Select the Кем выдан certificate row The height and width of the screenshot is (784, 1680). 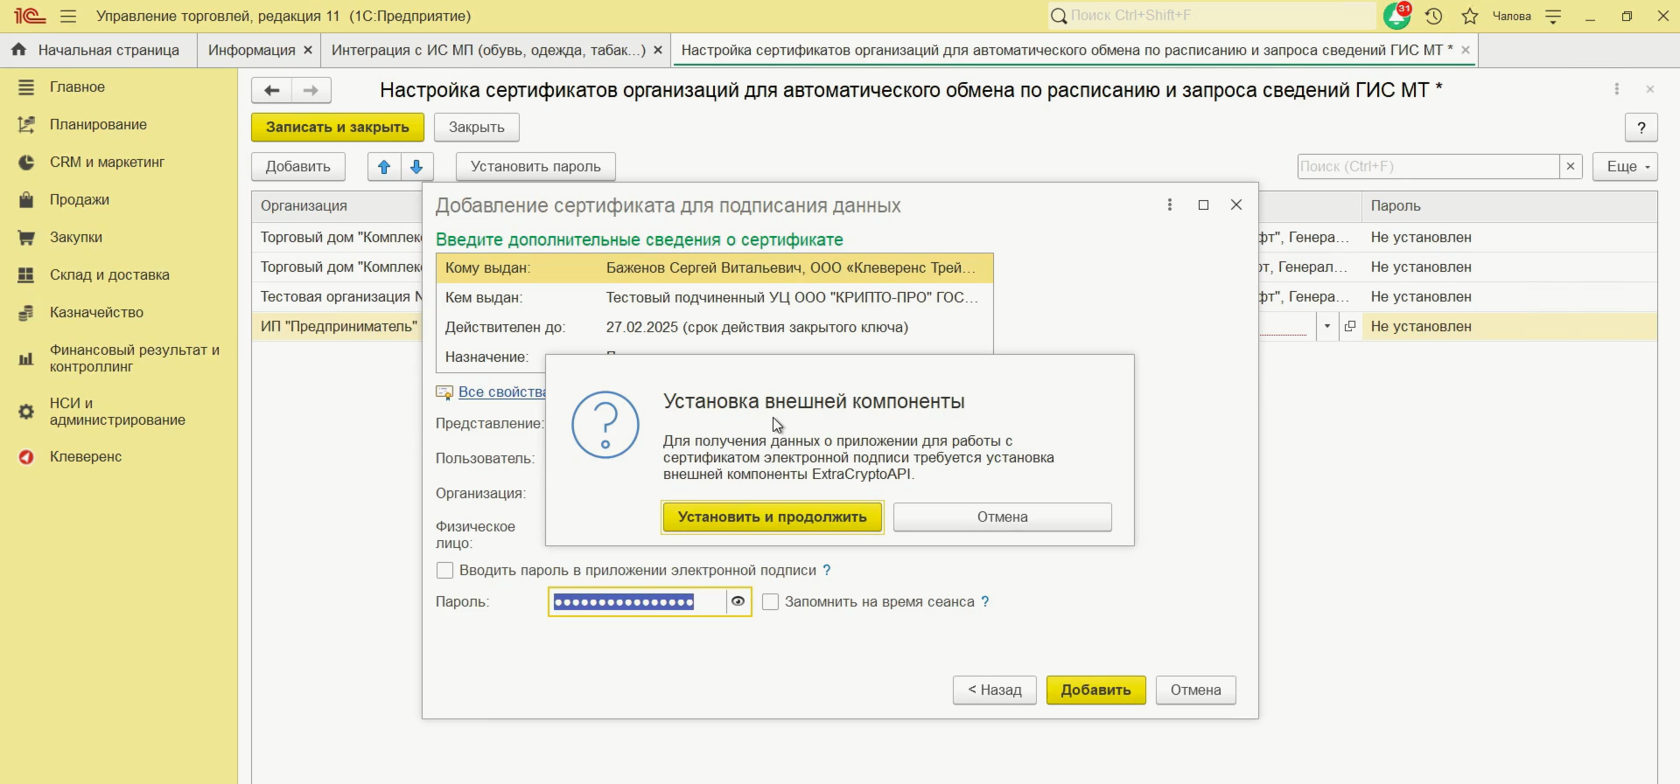[x=714, y=297]
